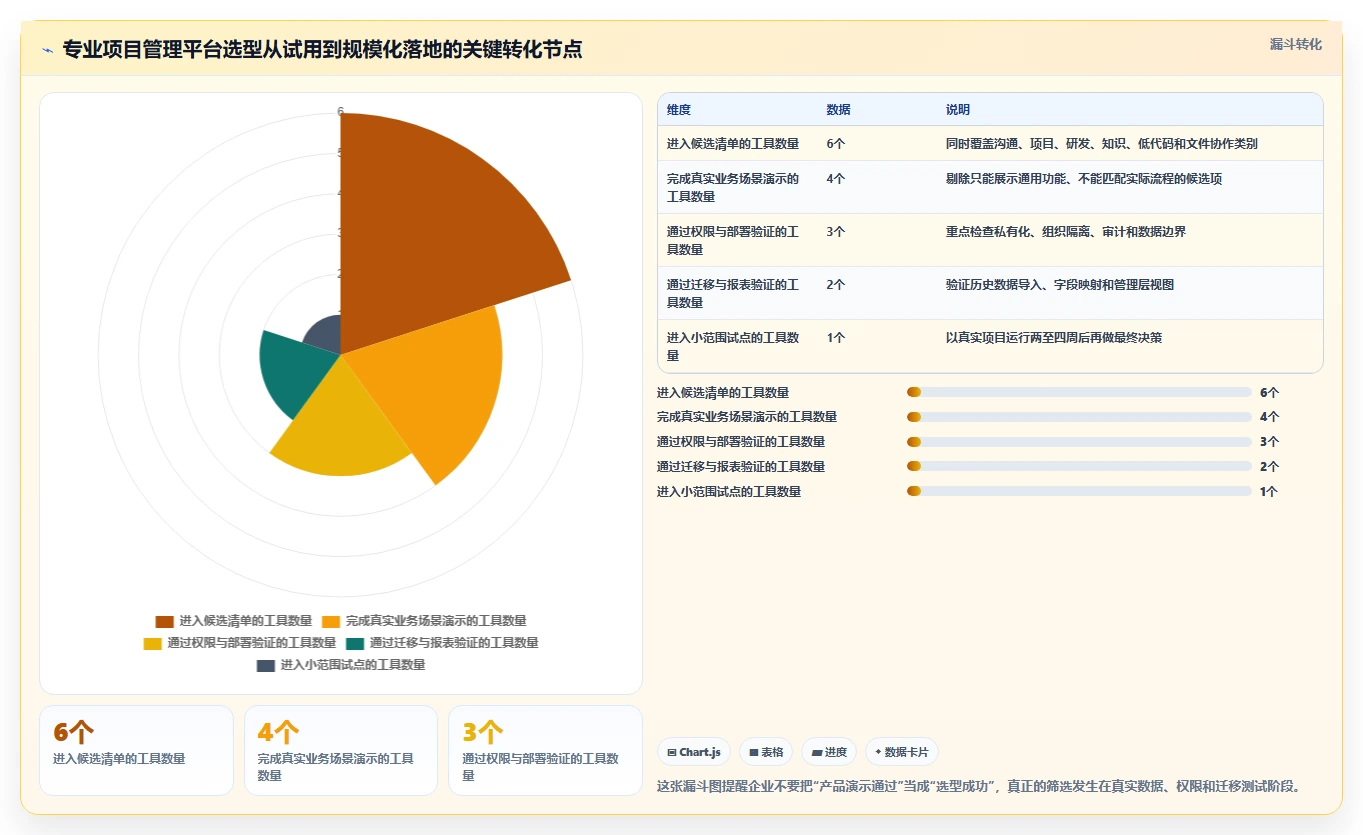The image size is (1363, 835).
Task: Click table value 2个 in fourth row
Action: point(836,285)
